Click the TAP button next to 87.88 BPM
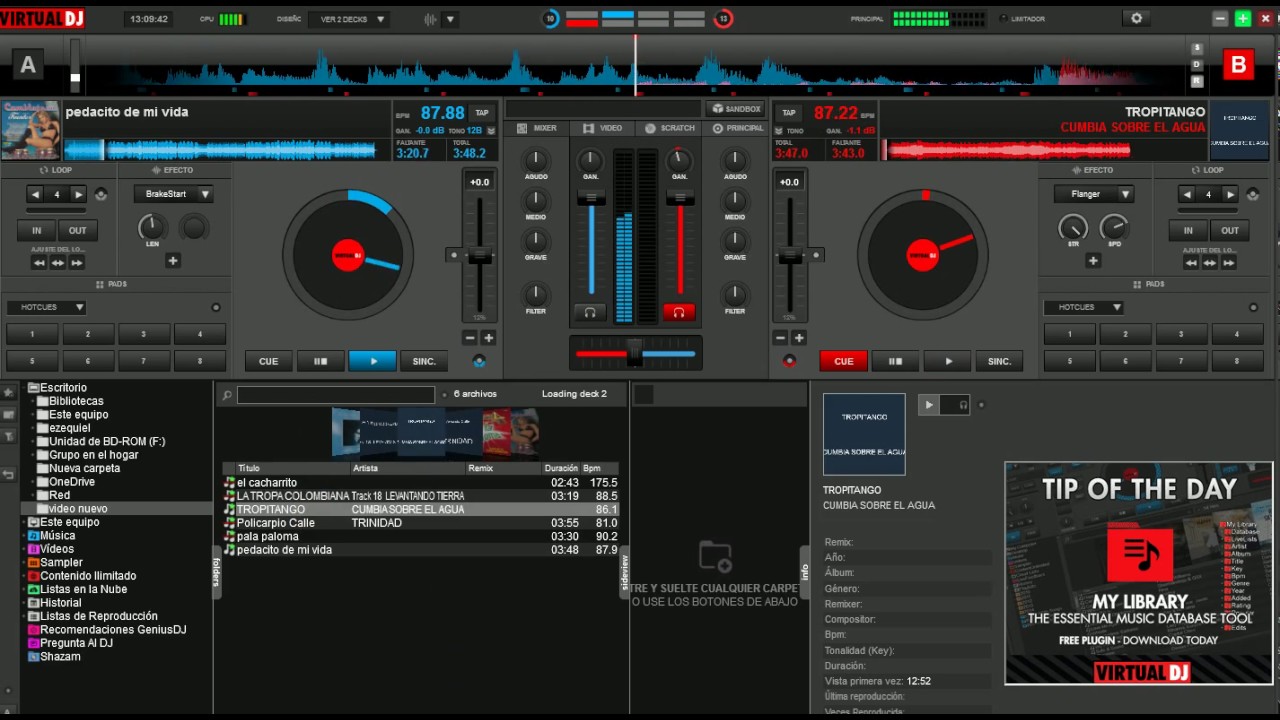This screenshot has height=720, width=1280. (x=483, y=113)
